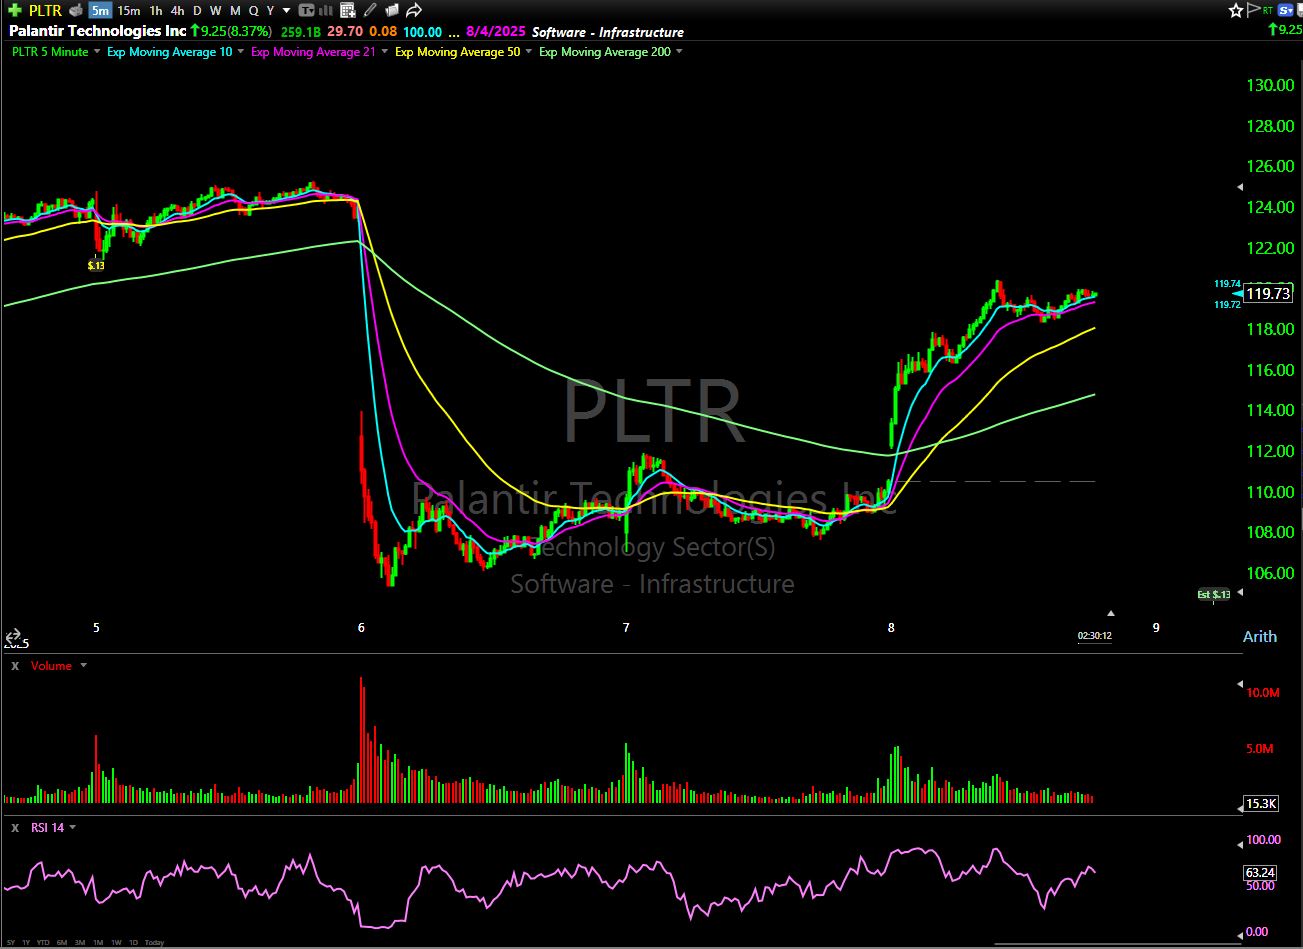Click the 8/4/2025 date

coord(497,32)
